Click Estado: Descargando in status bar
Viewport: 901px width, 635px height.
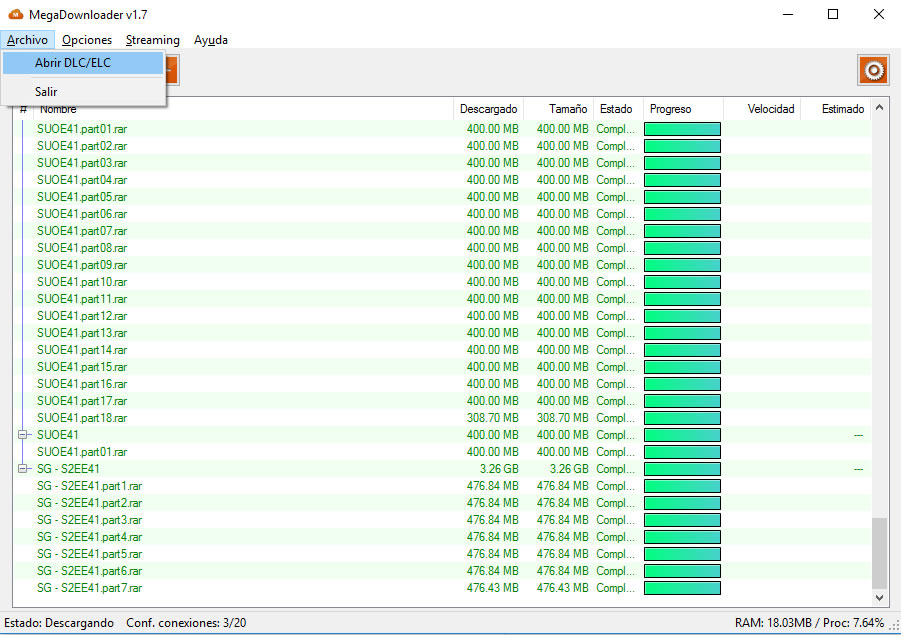coord(59,623)
